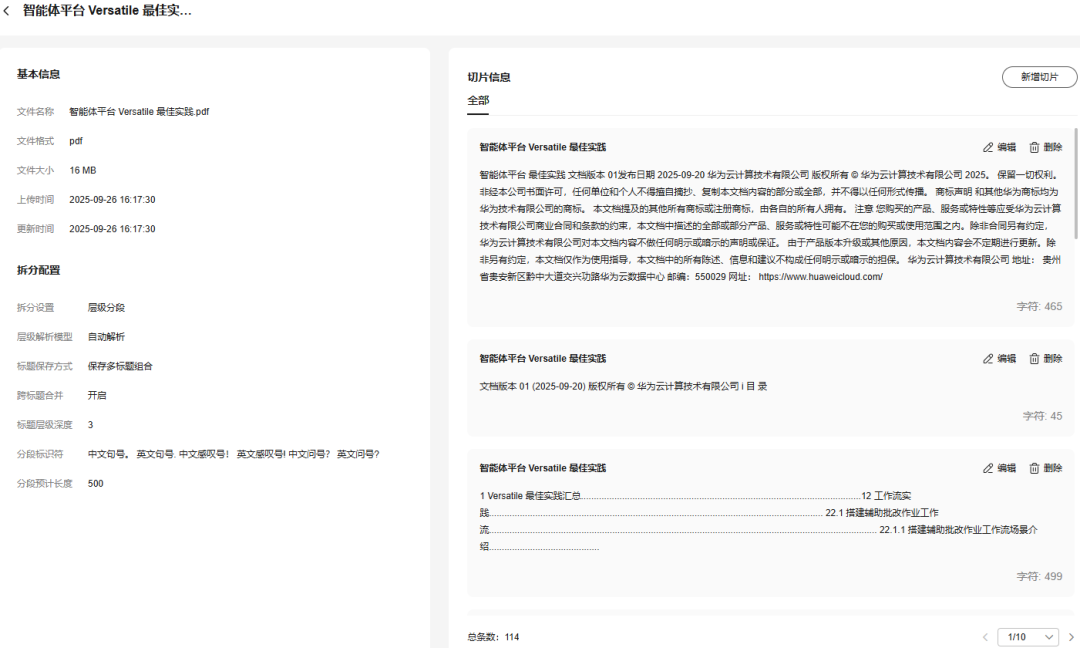Click the edit pencil icon on the 465-character slice
The height and width of the screenshot is (648, 1080).
(988, 147)
